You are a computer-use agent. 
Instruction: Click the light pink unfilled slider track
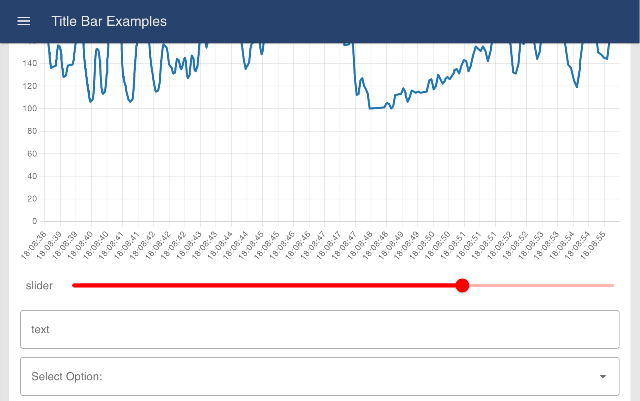click(540, 286)
